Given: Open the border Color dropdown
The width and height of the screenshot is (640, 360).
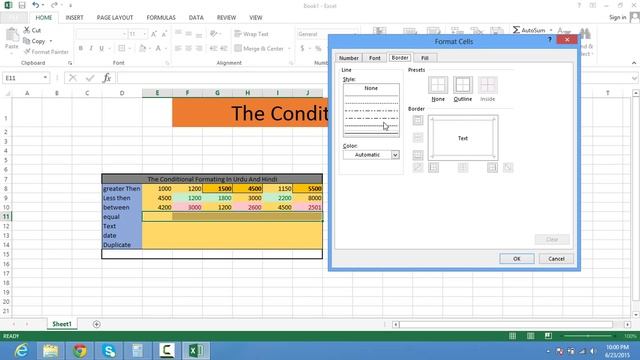Looking at the screenshot, I should tap(395, 155).
